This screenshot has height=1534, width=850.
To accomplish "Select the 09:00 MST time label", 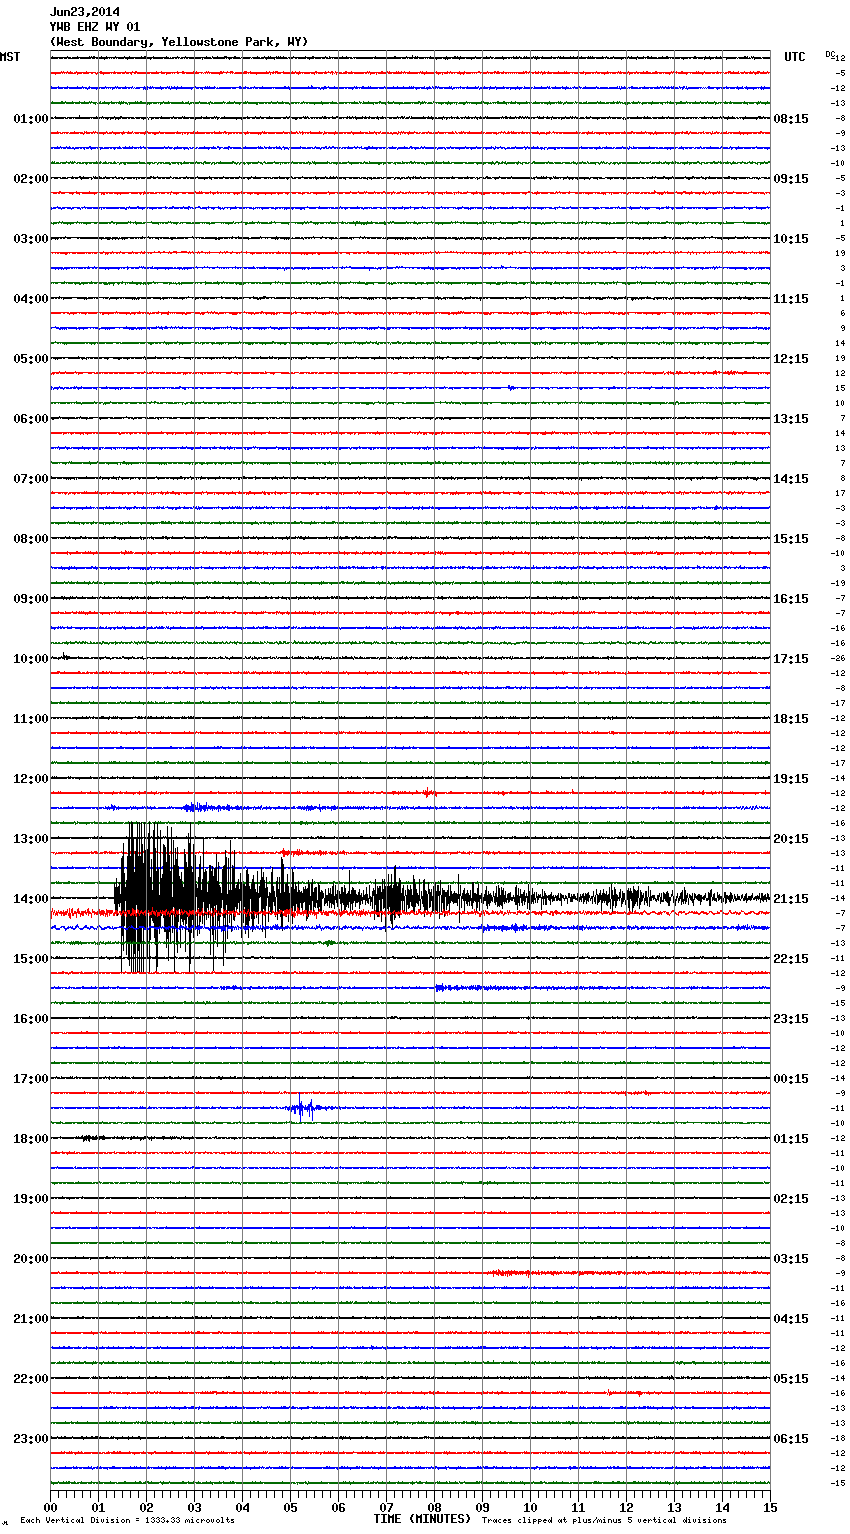I will (x=31, y=599).
